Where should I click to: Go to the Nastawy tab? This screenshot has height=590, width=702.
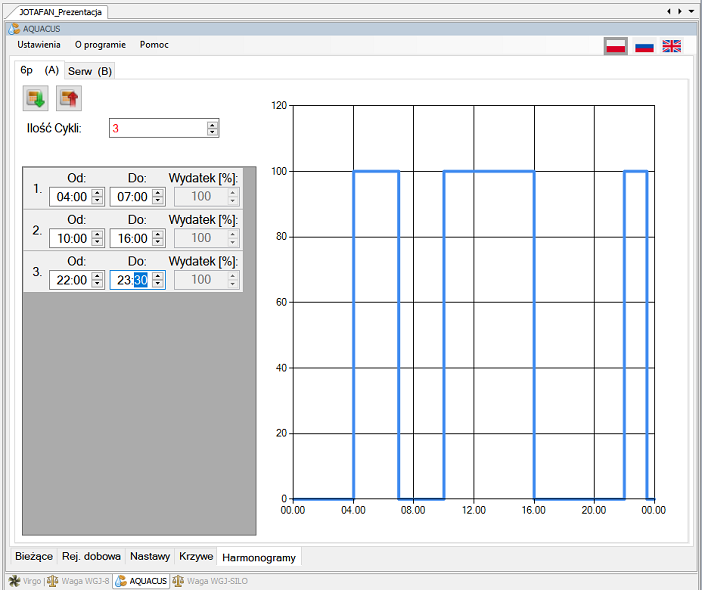[150, 556]
